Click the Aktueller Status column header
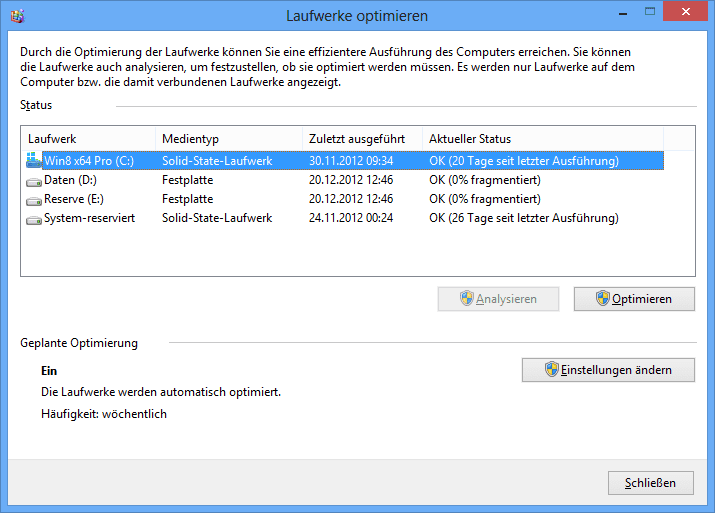Screen dimensions: 715x513 tap(543, 139)
